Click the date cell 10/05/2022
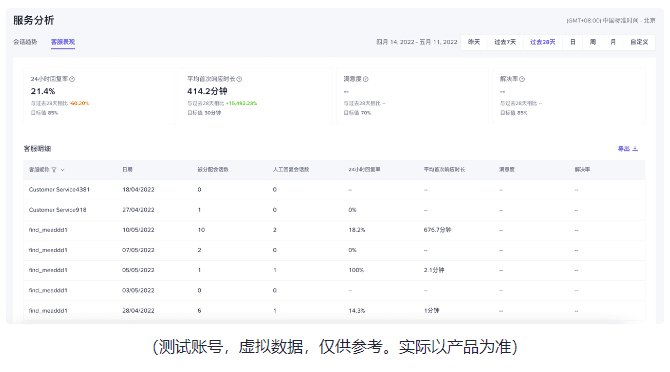Viewport: 670px width, 372px height. [138, 230]
